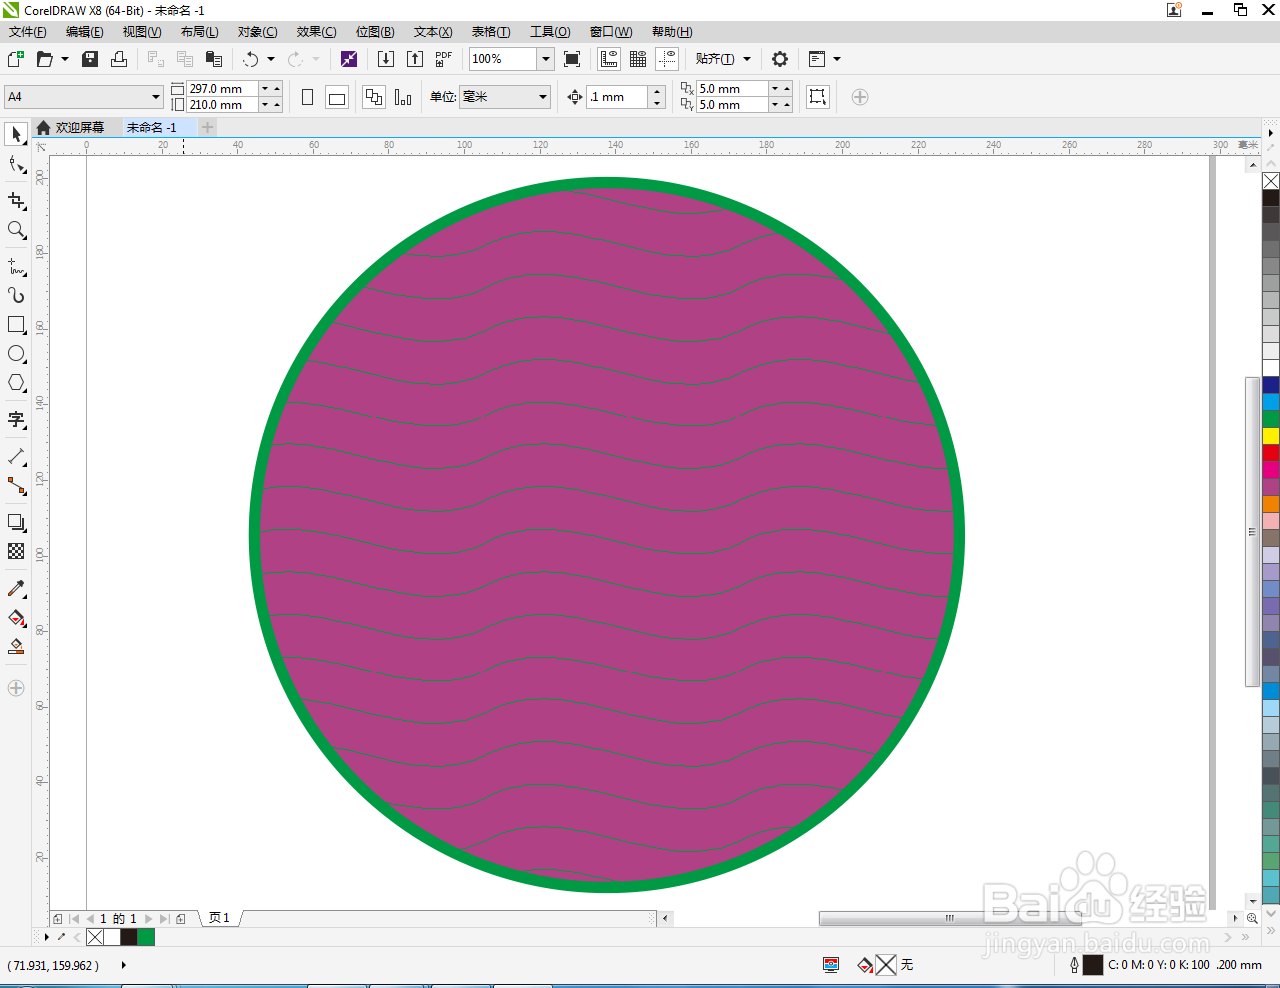Select the Artistic Media tool
Viewport: 1280px width, 988px height.
pos(16,295)
